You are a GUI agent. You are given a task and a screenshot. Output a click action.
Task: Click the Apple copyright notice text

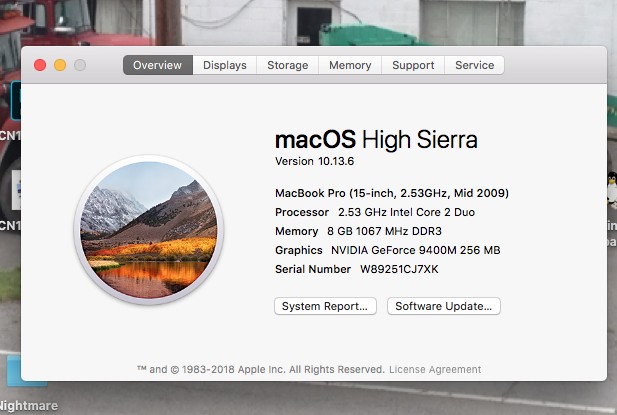coord(261,369)
